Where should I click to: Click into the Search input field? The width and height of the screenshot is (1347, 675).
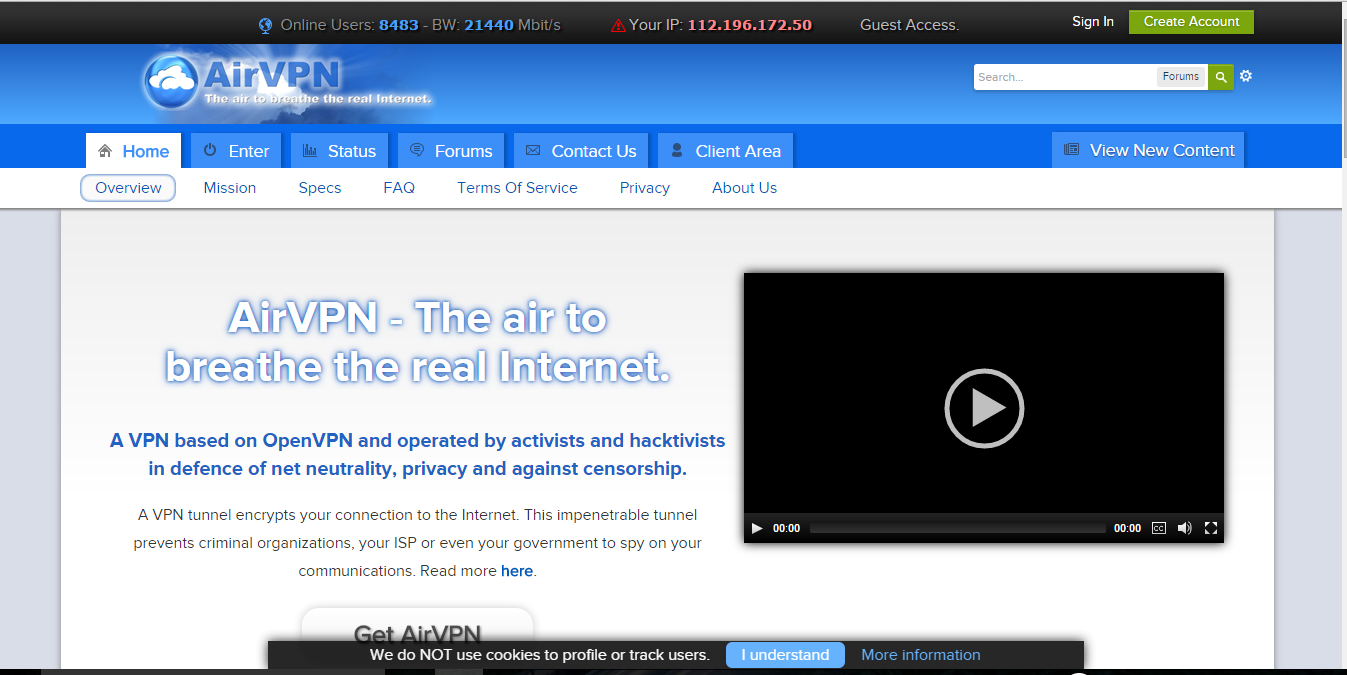1065,77
